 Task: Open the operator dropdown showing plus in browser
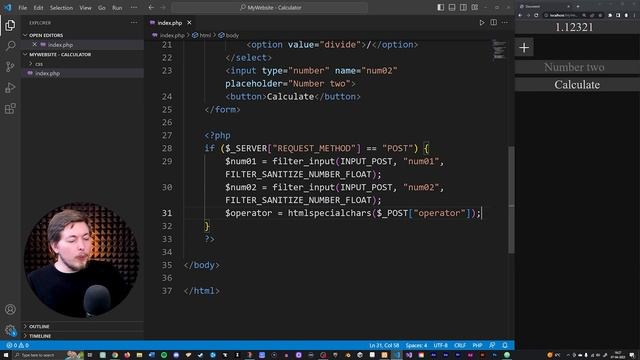click(524, 47)
